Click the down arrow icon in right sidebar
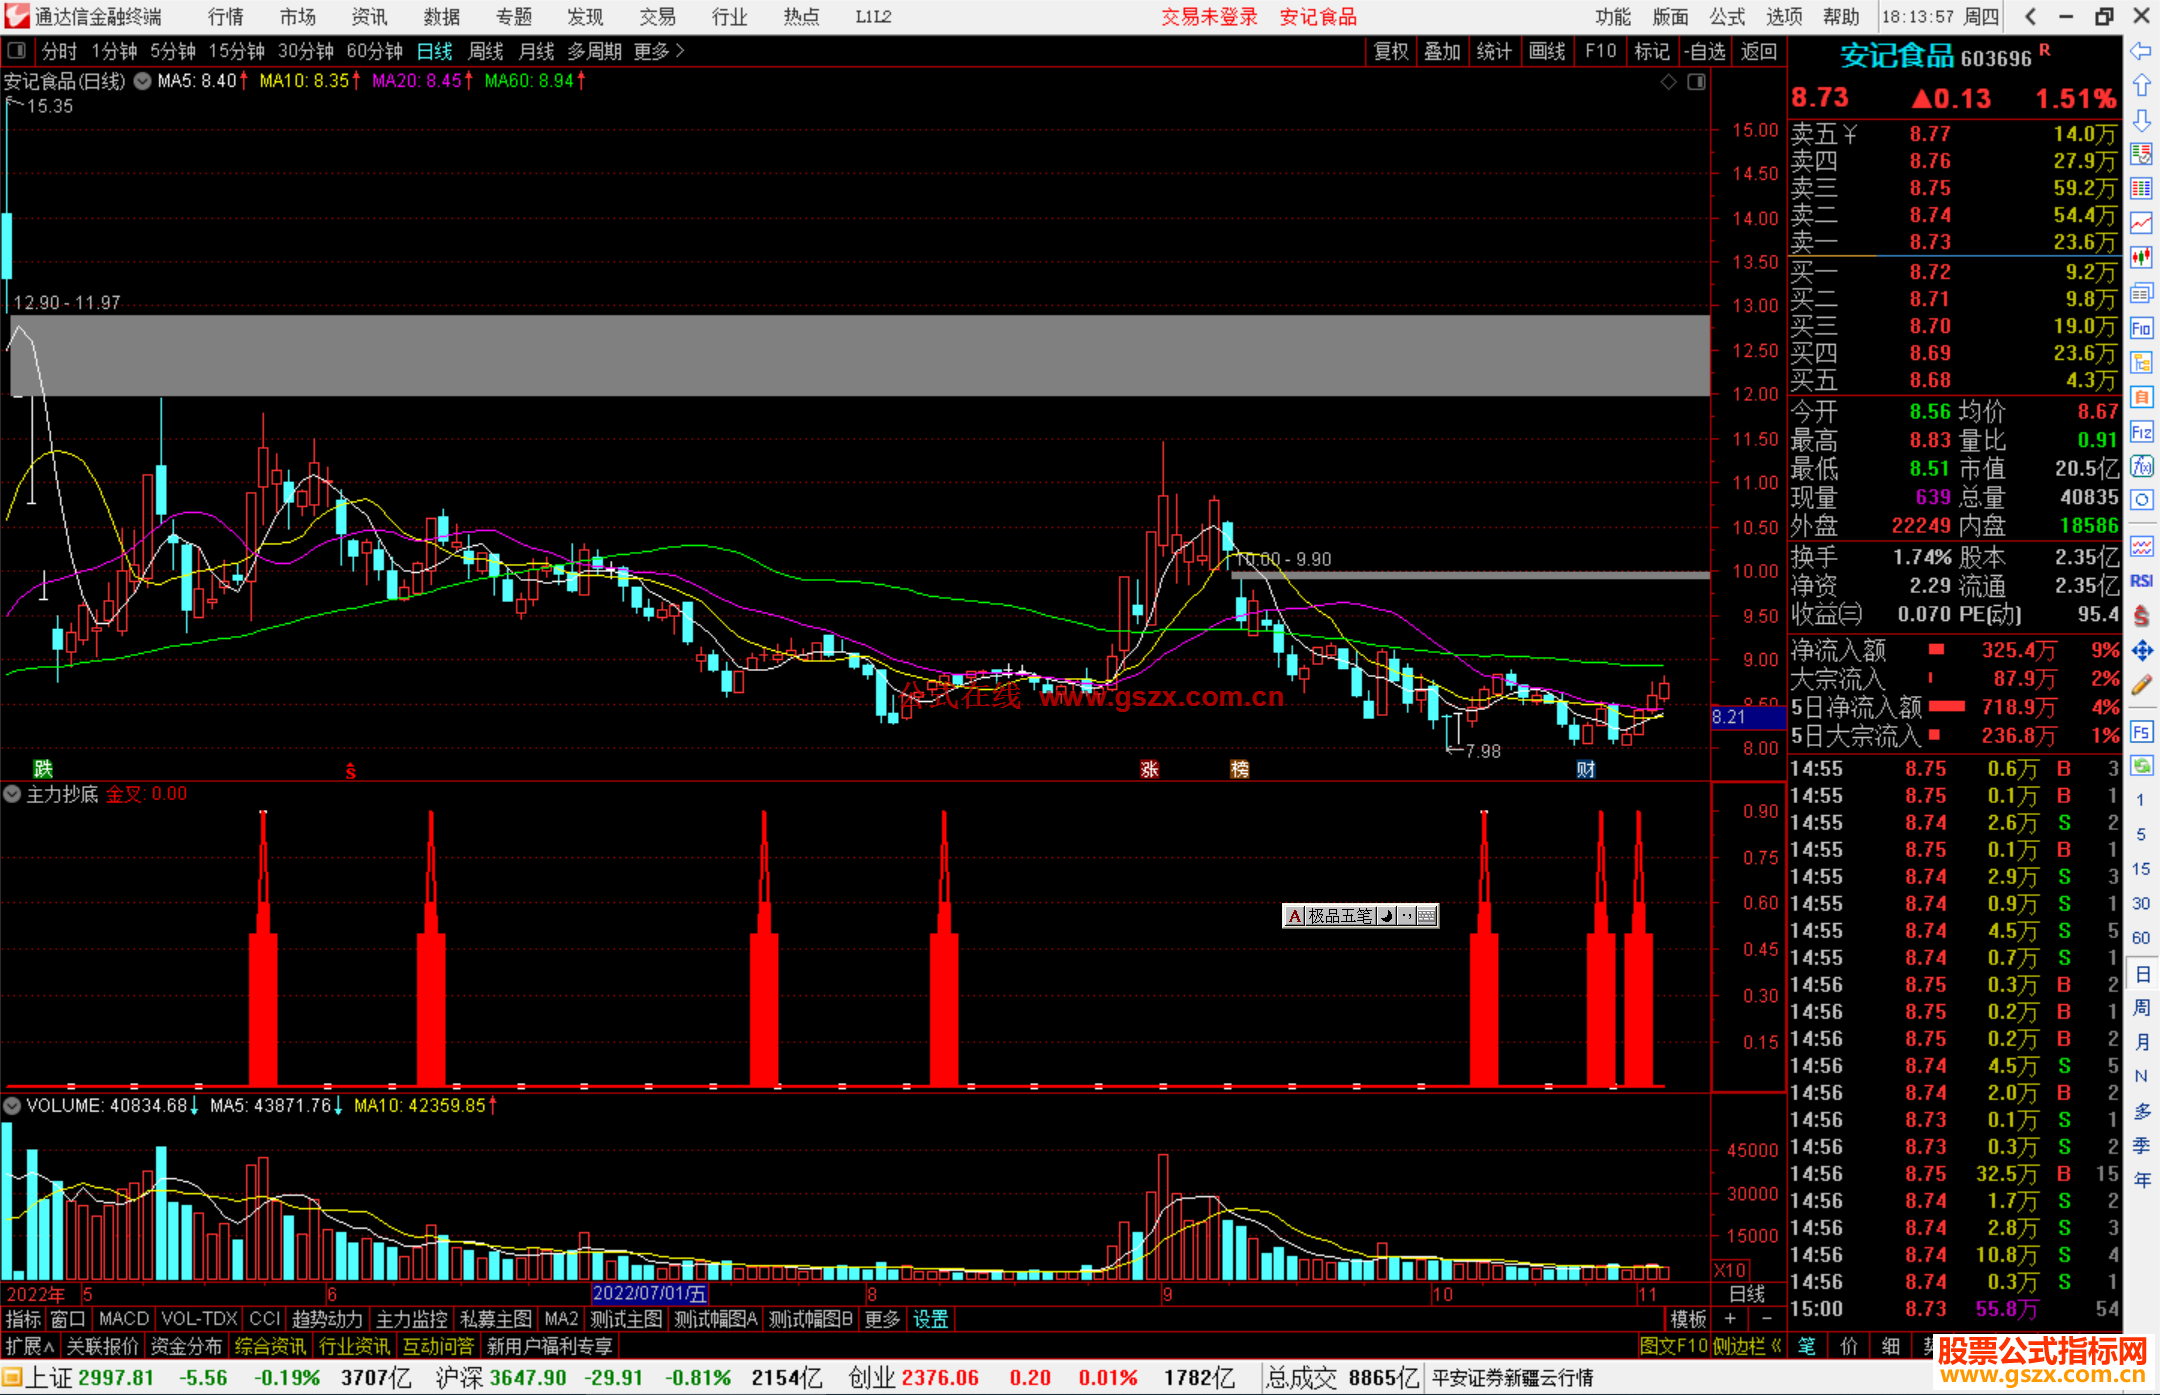Image resolution: width=2160 pixels, height=1395 pixels. click(x=2140, y=120)
